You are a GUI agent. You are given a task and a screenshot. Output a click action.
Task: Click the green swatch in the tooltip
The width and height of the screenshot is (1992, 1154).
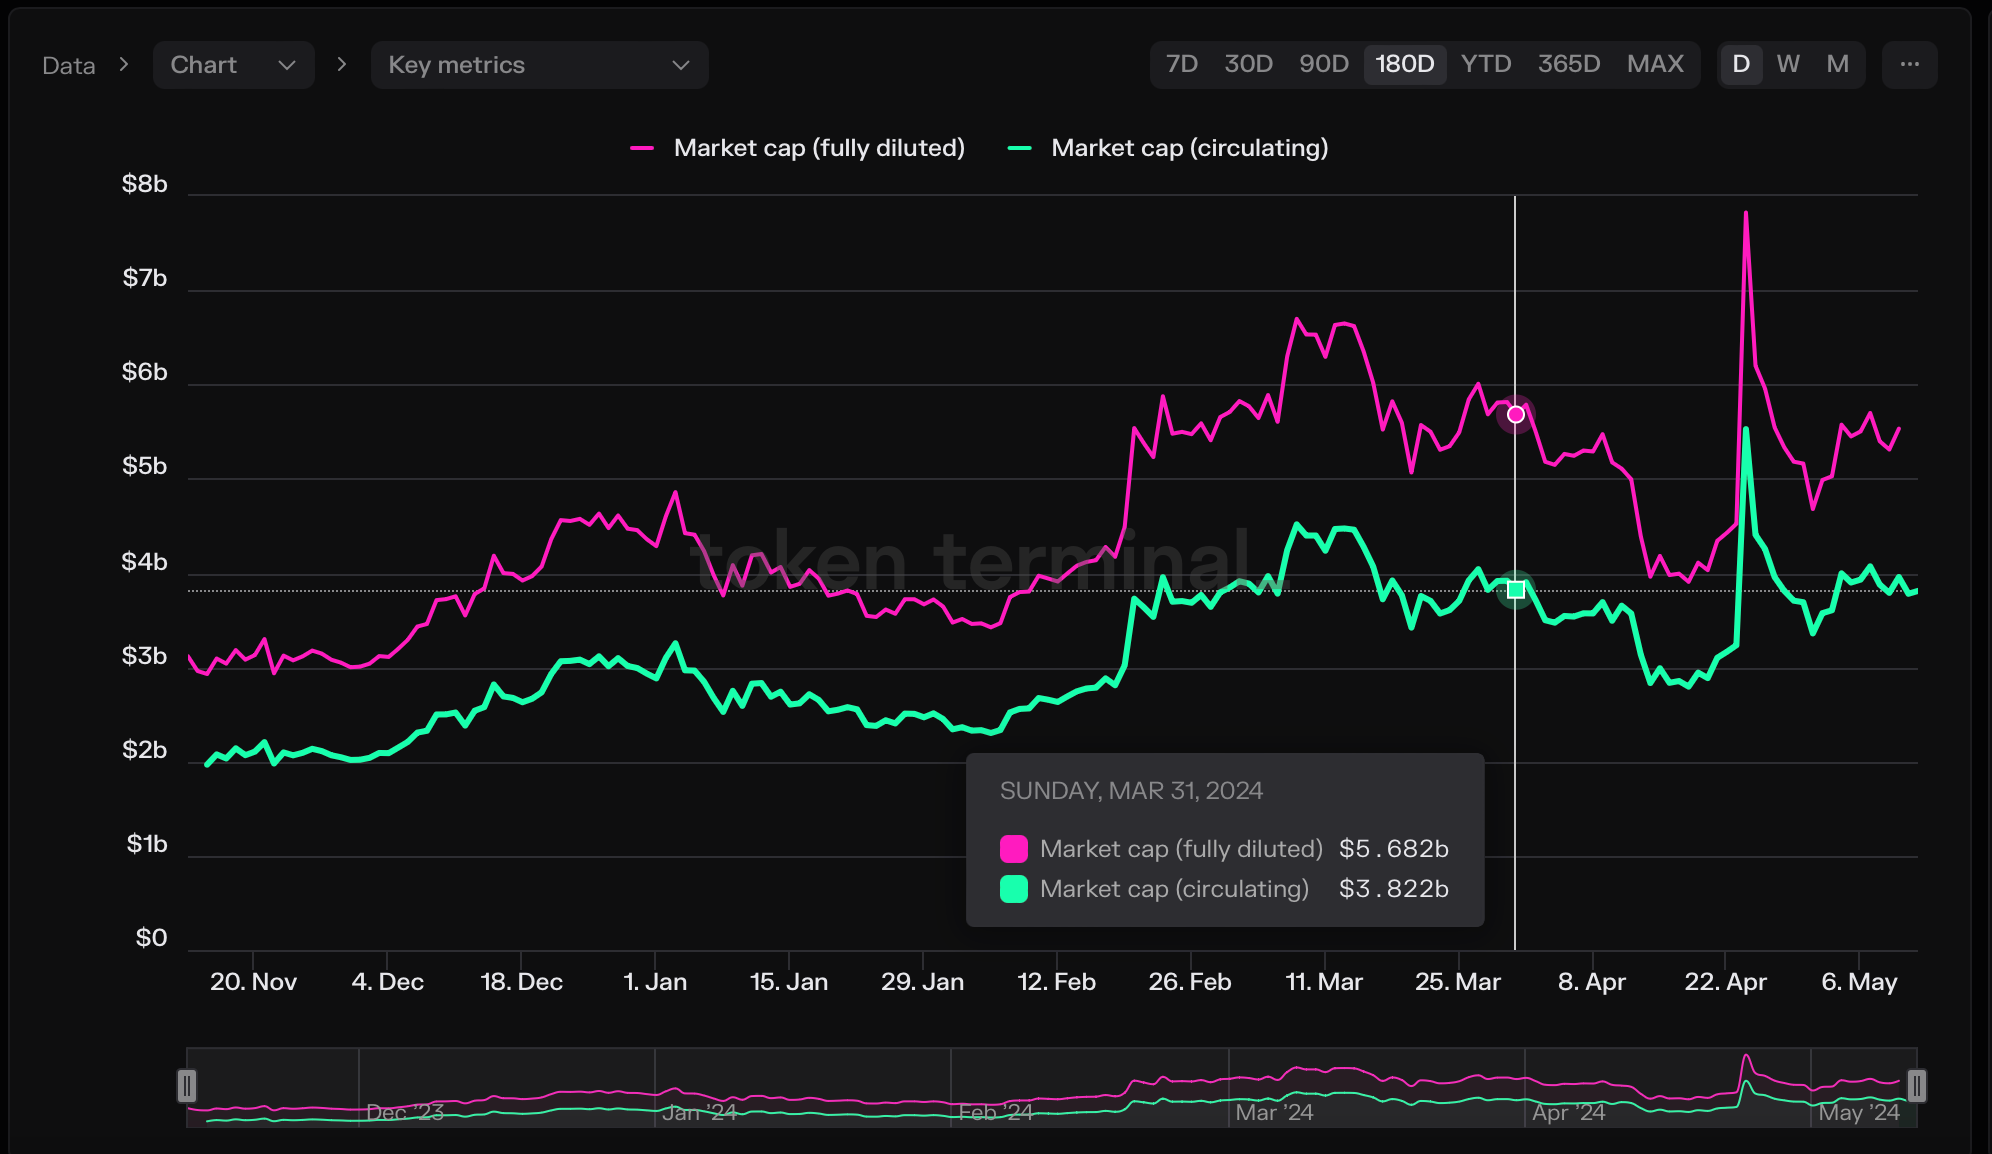click(1014, 889)
